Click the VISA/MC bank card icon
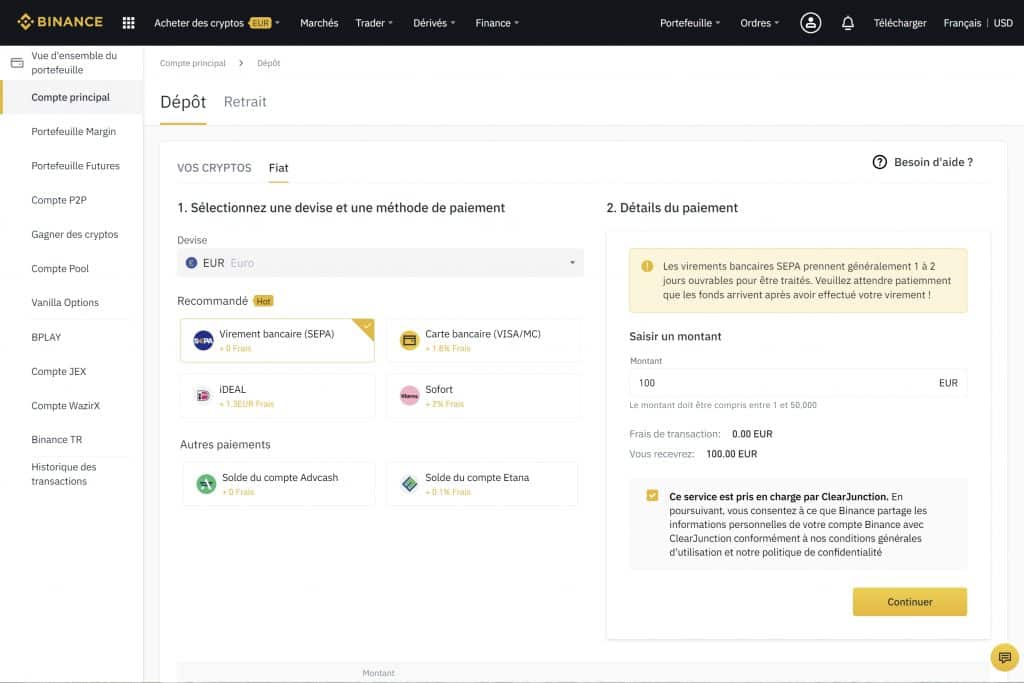This screenshot has width=1024, height=683. [x=409, y=339]
